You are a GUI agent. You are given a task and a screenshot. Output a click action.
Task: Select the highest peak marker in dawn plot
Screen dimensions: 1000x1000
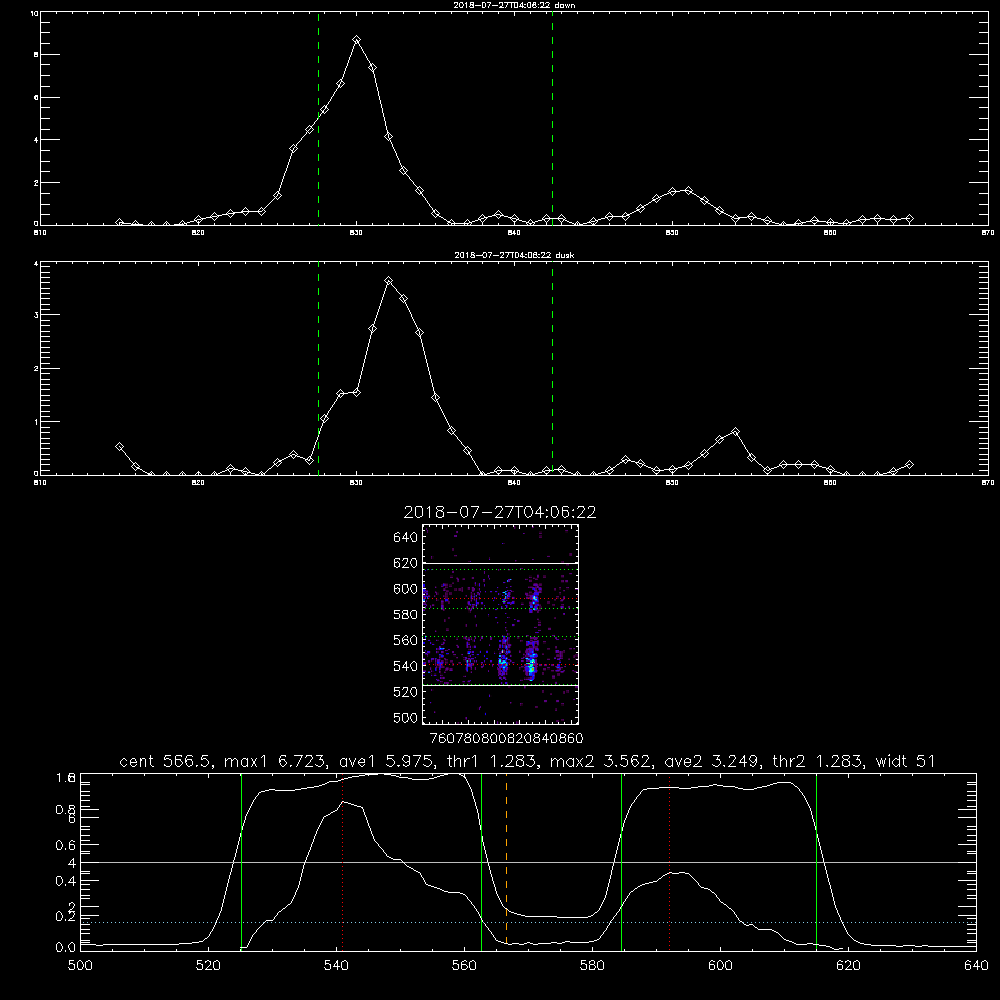pos(357,40)
